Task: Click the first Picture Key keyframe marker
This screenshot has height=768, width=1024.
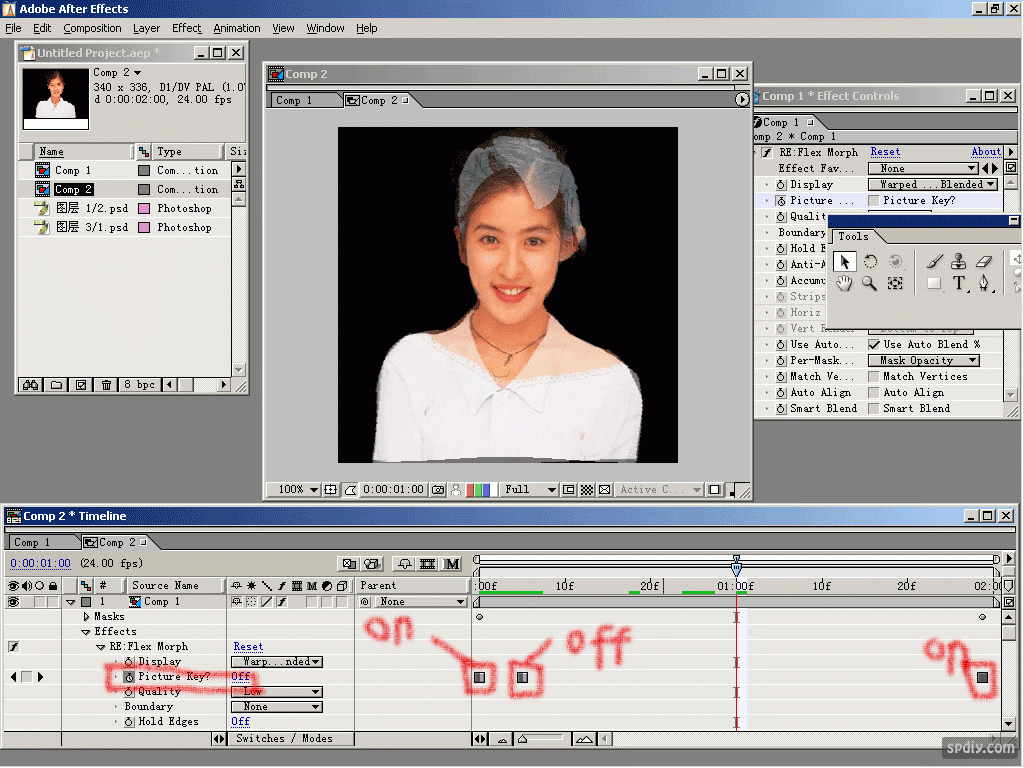Action: tap(480, 677)
